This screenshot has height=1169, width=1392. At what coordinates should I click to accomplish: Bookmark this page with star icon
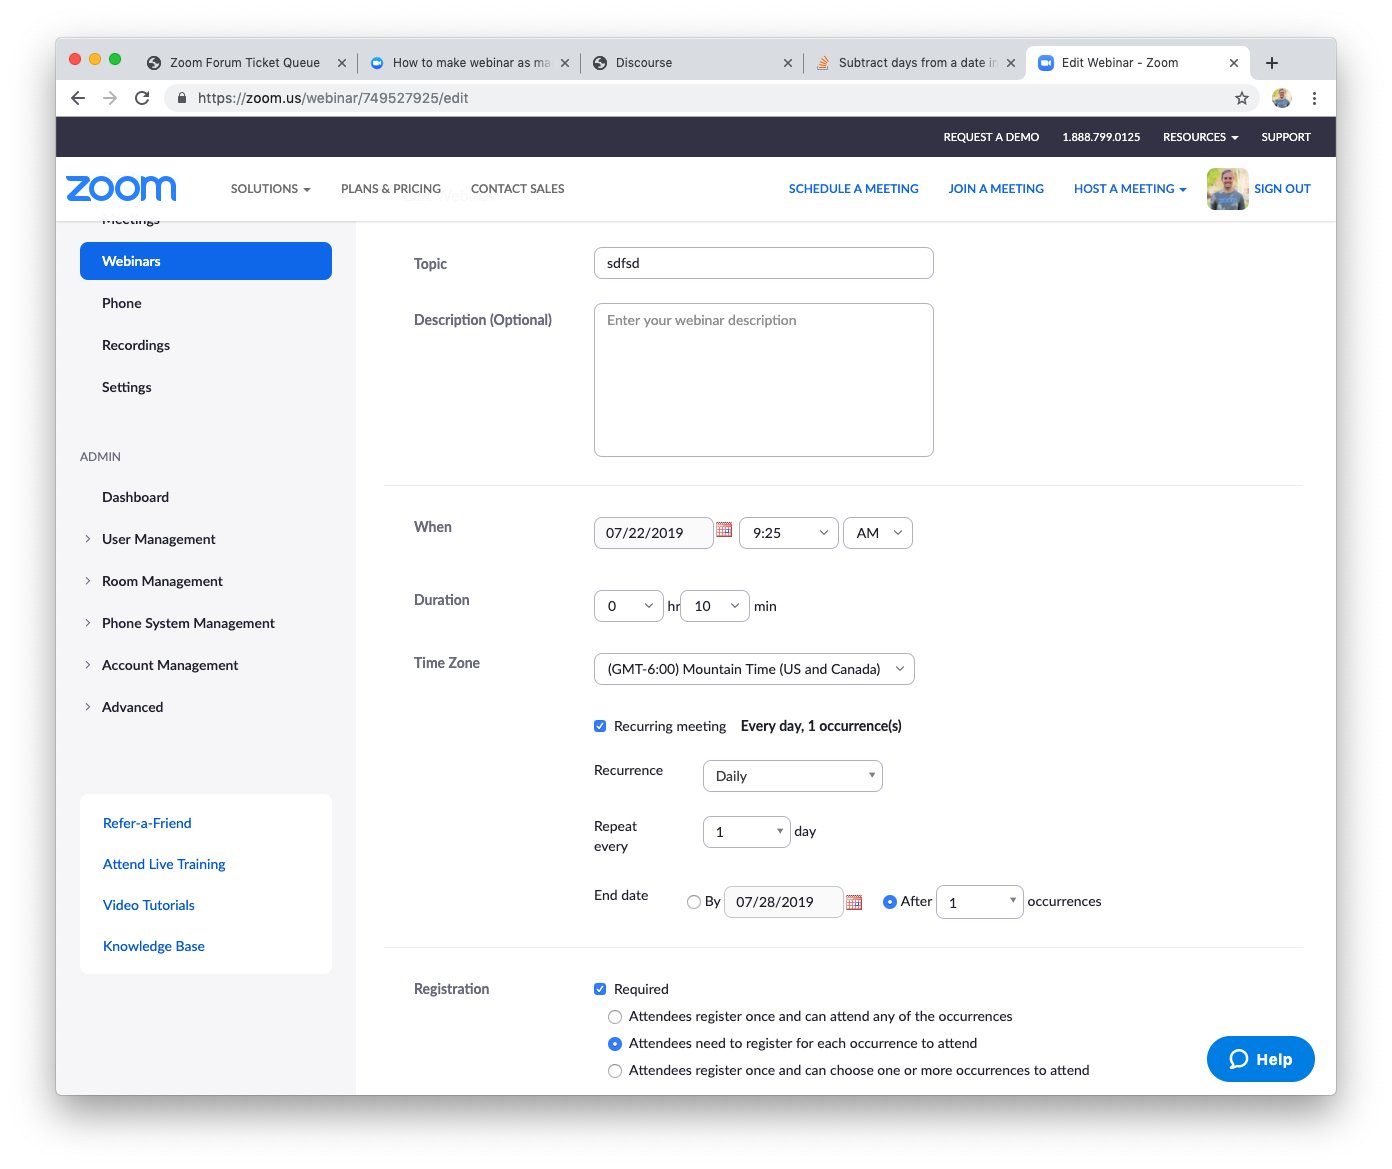[1242, 98]
